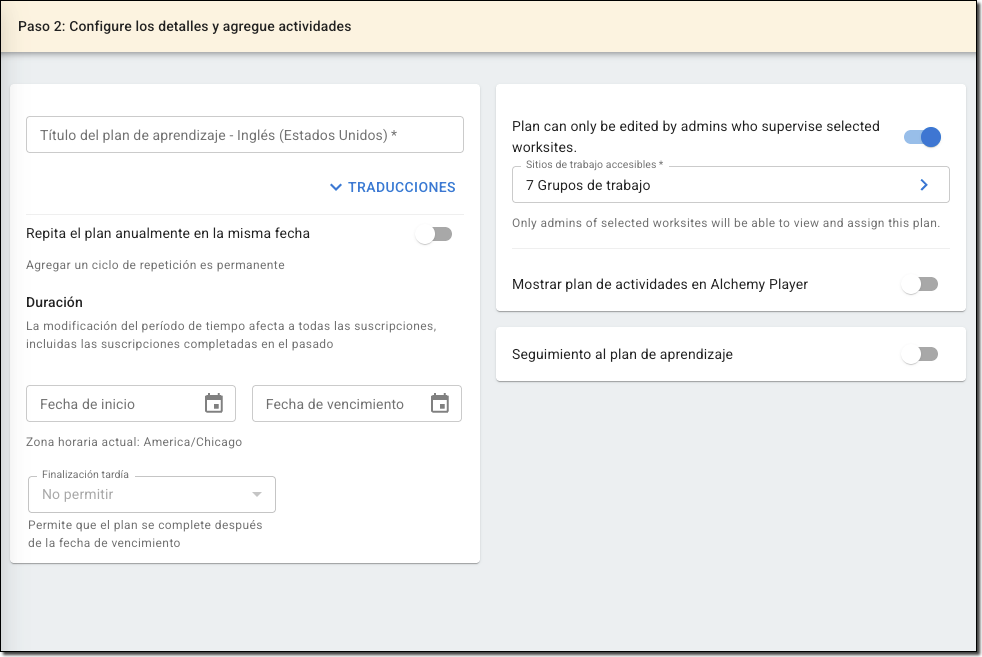Disable the admins-only plan editing toggle
The image size is (982, 657).
(922, 137)
